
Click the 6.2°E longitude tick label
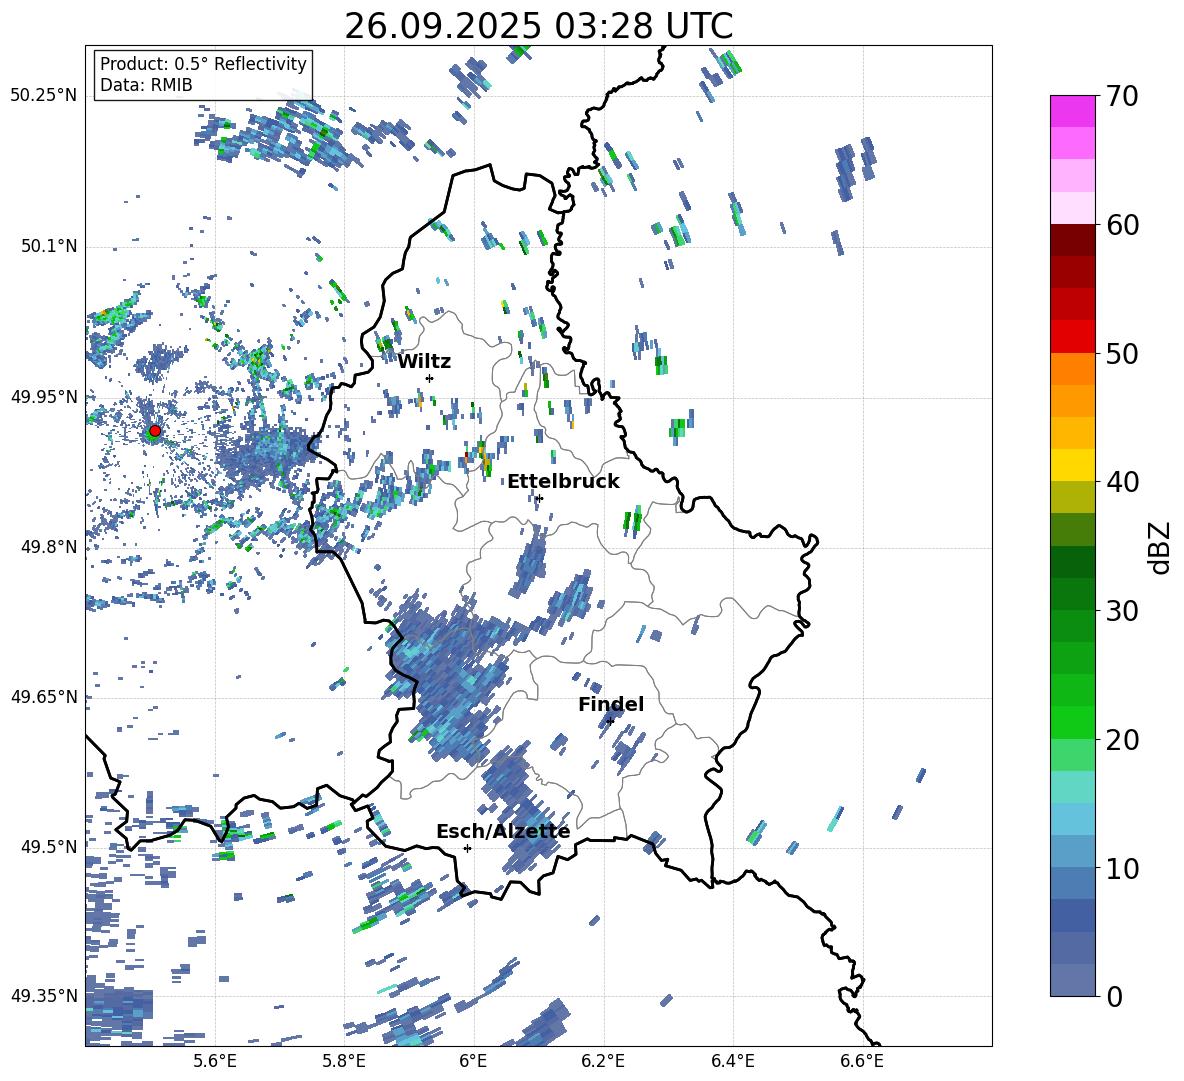603,1061
